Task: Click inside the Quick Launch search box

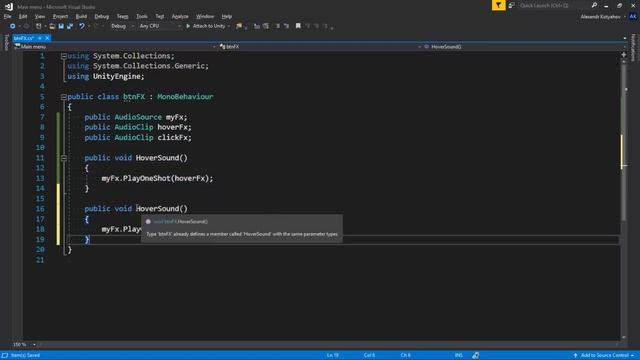Action: [x=553, y=5]
